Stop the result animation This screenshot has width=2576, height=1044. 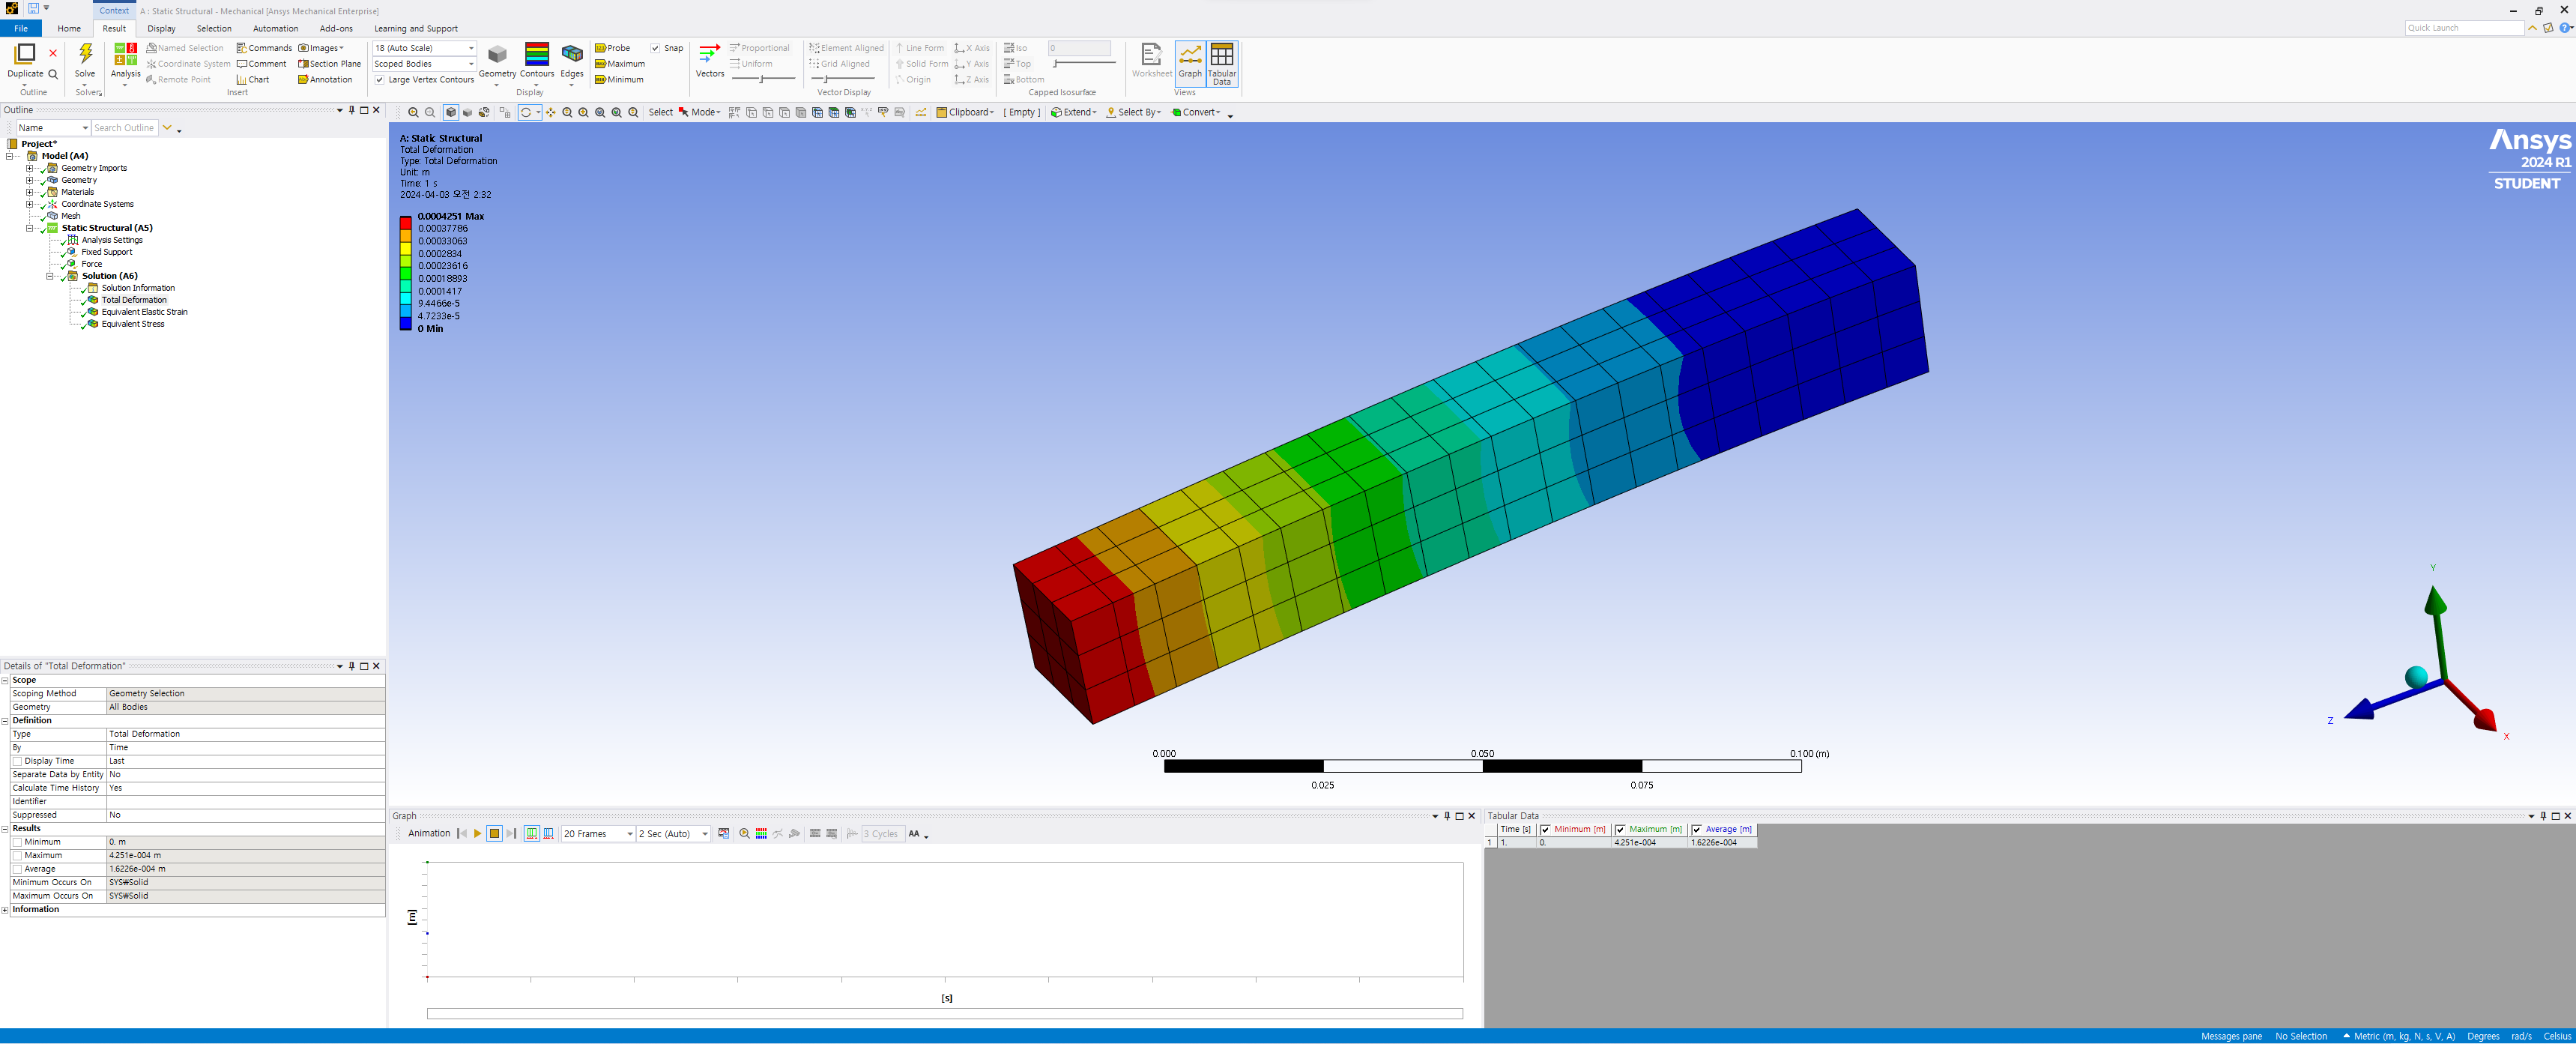click(494, 834)
